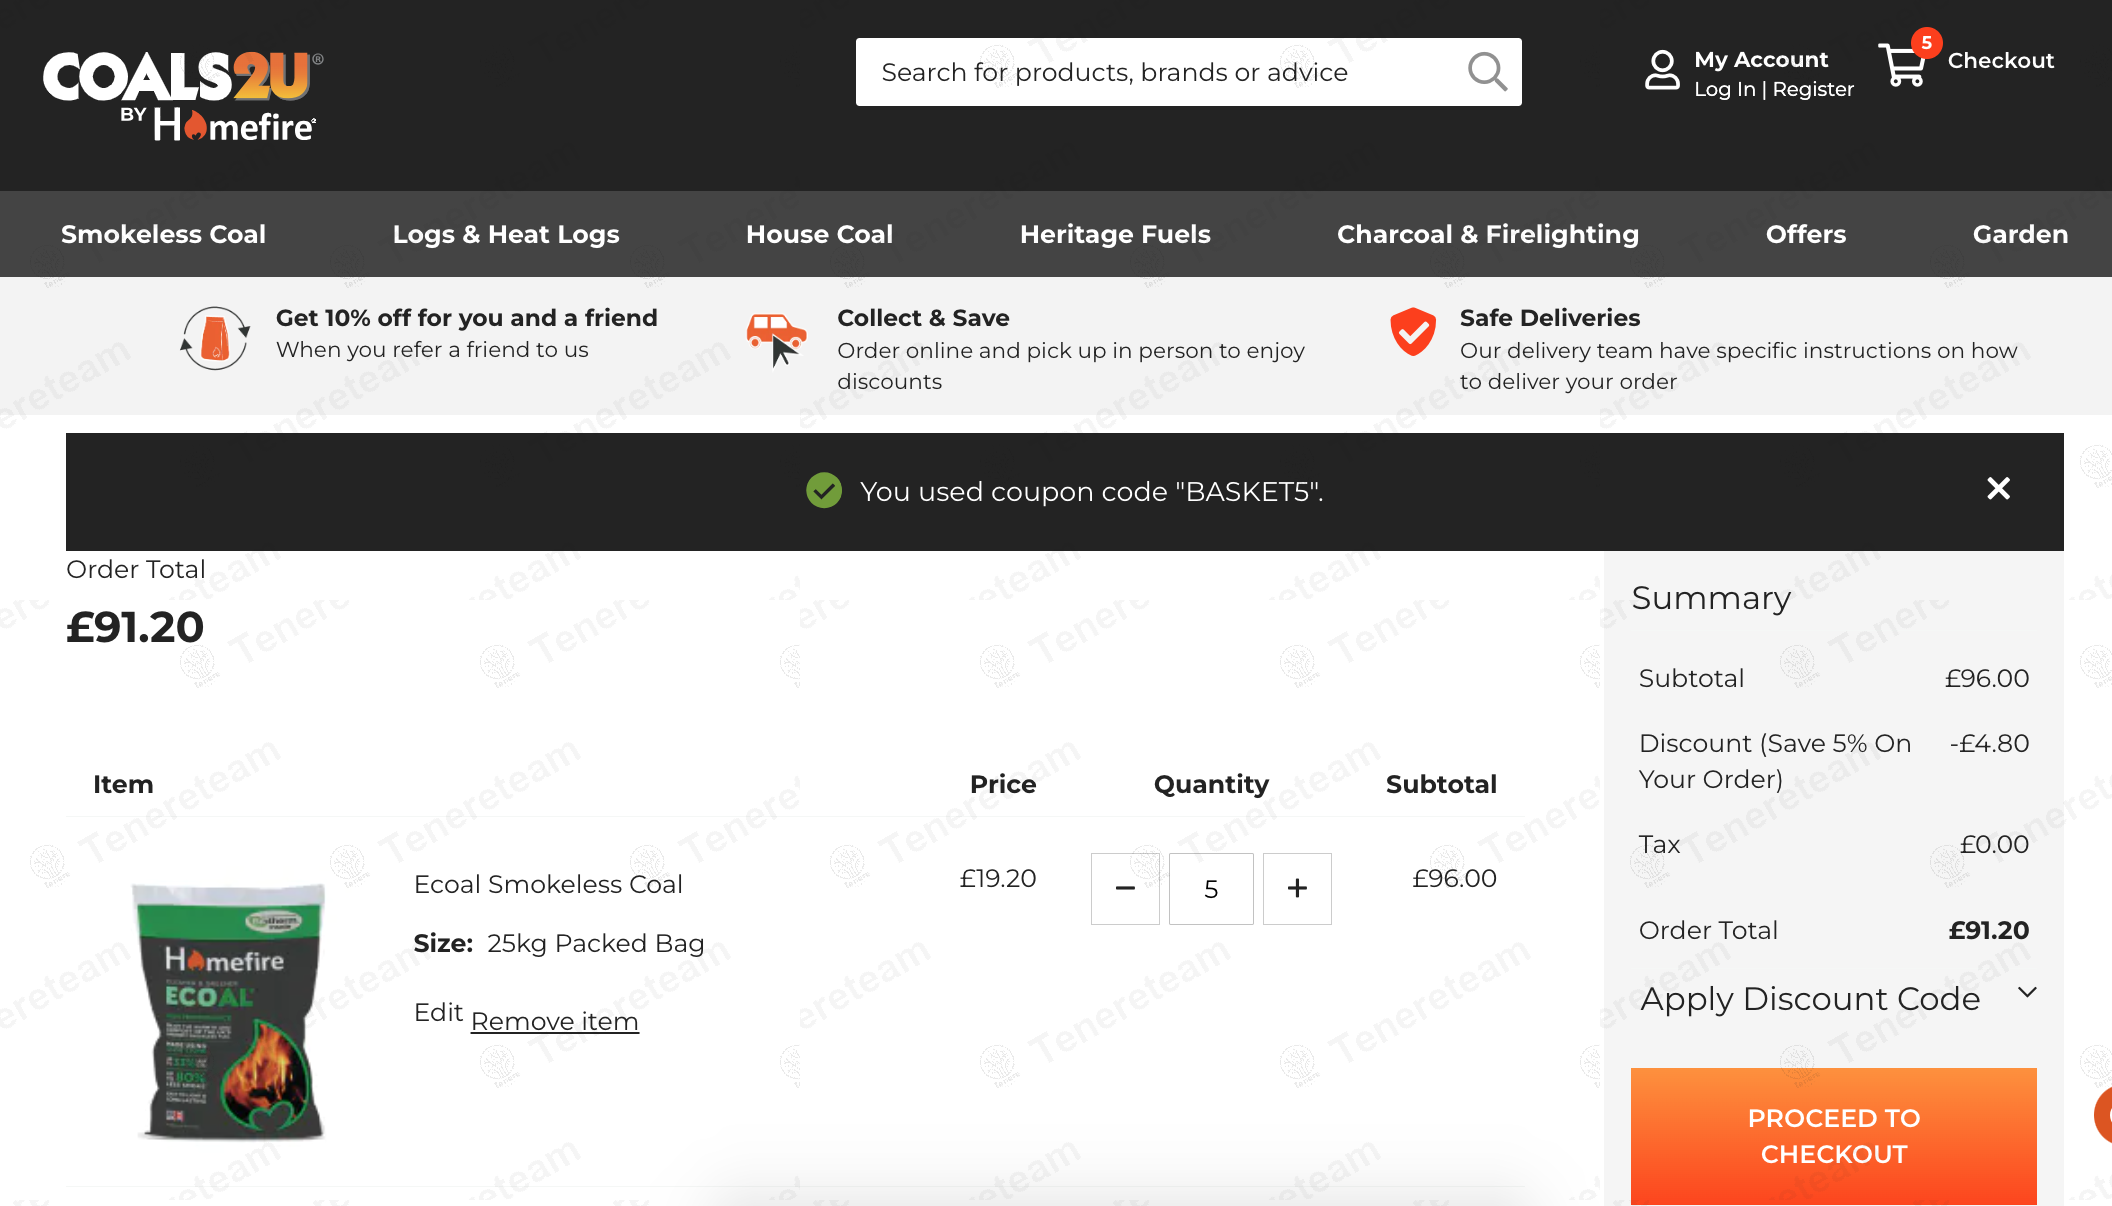This screenshot has height=1206, width=2112.
Task: Click the -£4.80 discount value
Action: [x=1989, y=743]
